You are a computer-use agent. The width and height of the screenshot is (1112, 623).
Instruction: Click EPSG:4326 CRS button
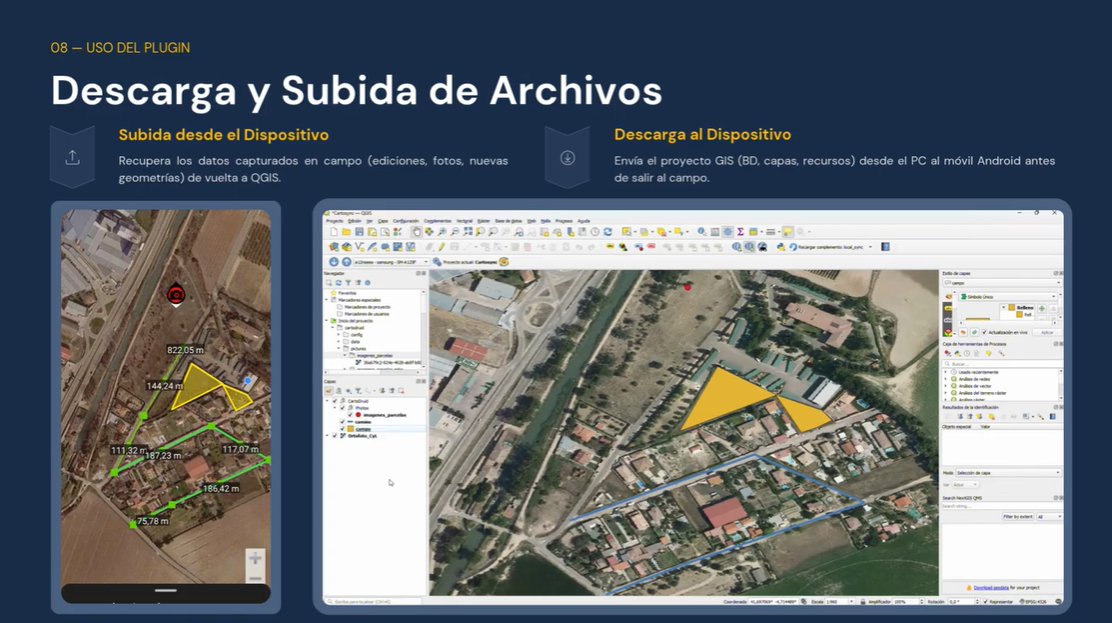(x=1033, y=602)
